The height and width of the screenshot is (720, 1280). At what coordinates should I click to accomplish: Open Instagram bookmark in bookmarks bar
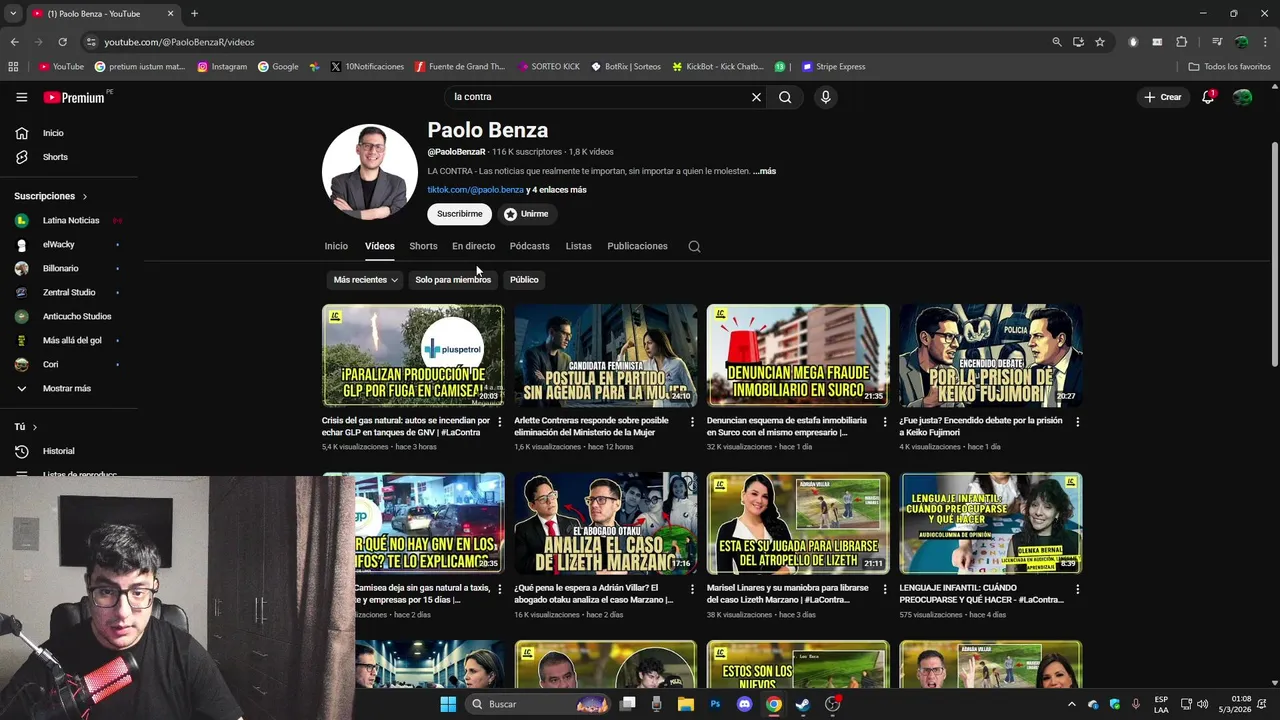(x=222, y=67)
